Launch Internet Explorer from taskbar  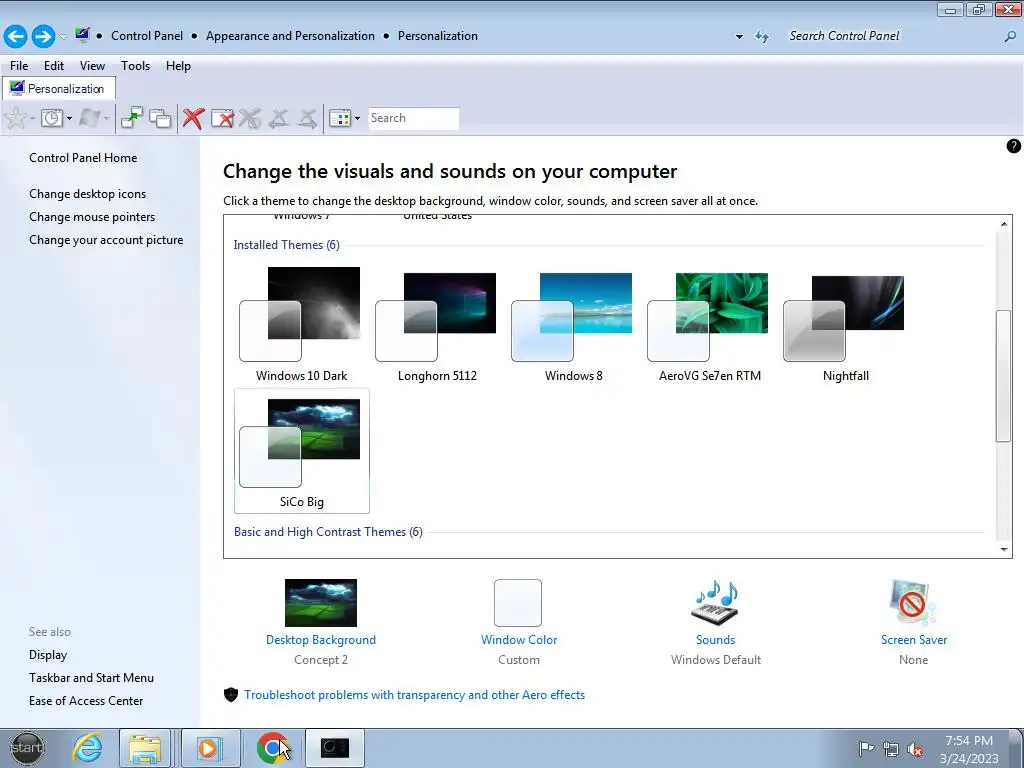[x=88, y=748]
